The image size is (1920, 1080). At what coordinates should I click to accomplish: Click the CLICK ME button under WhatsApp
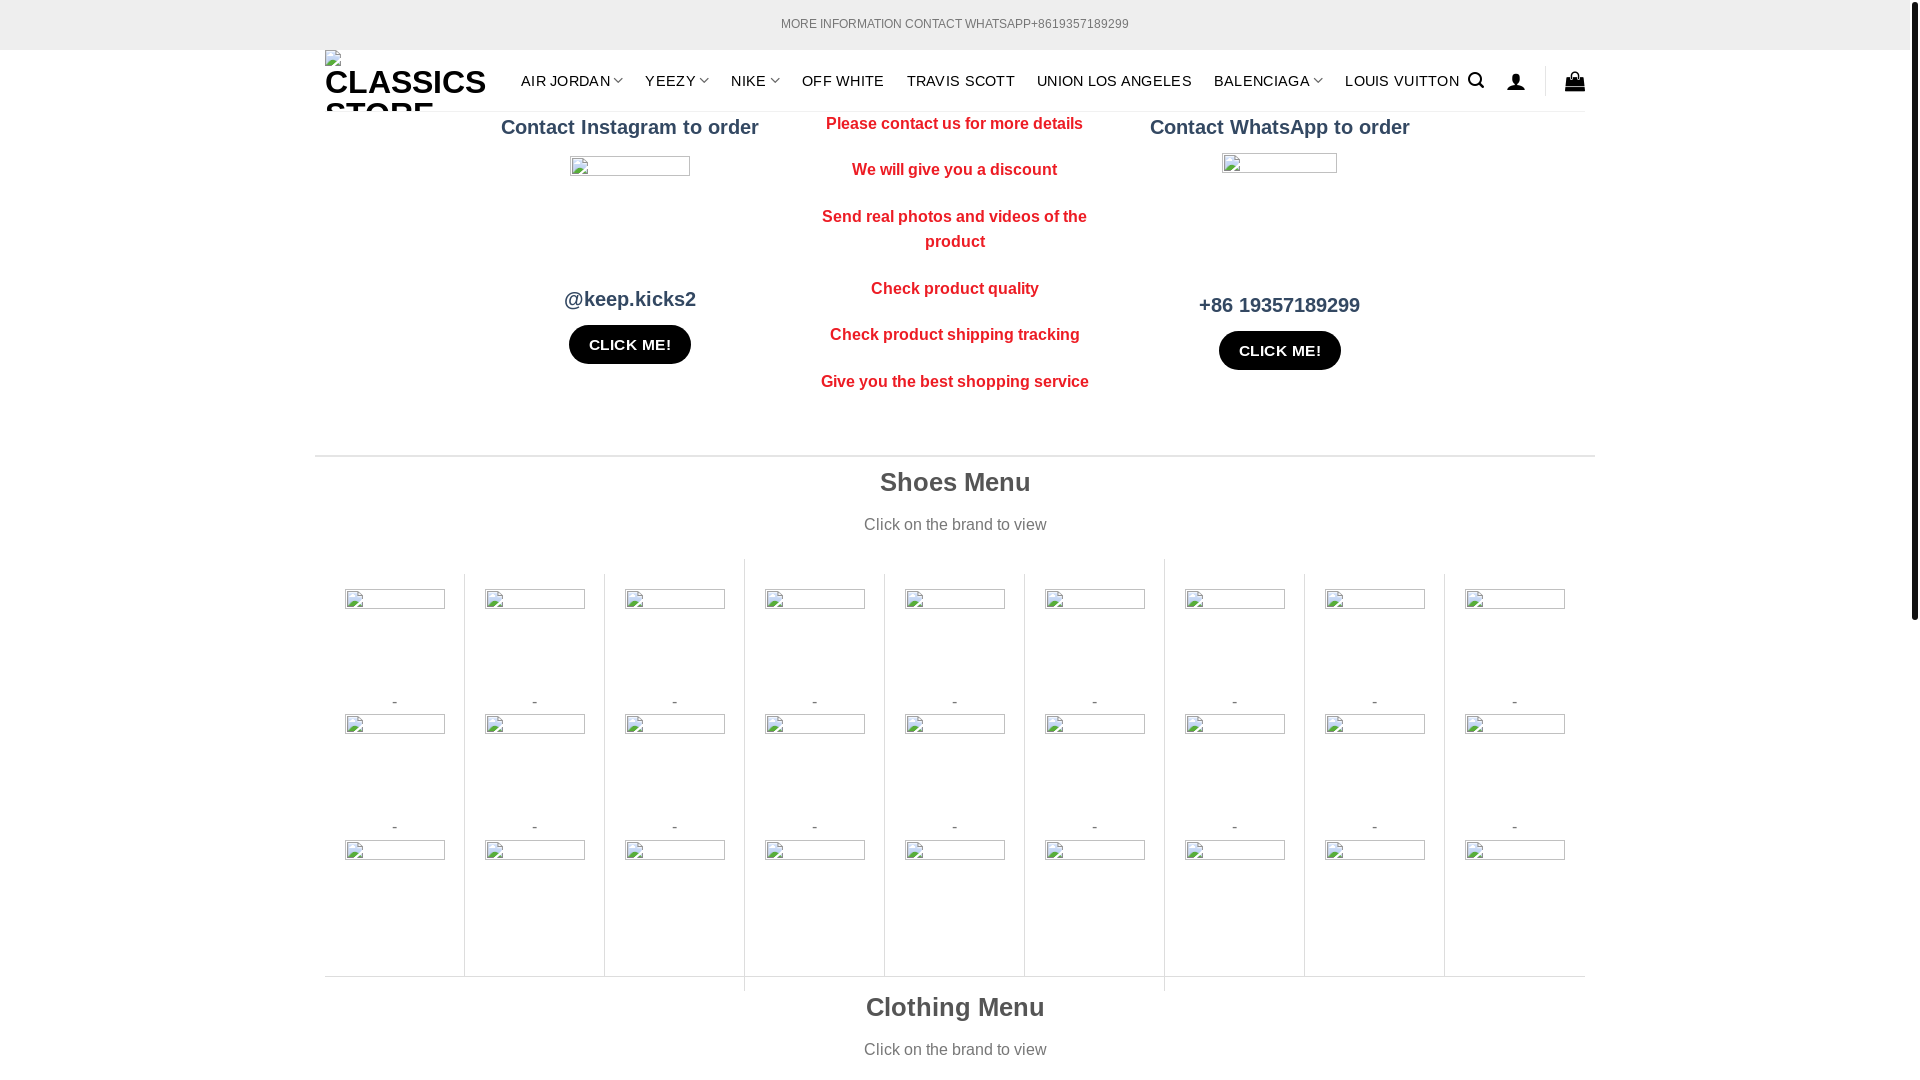[x=1280, y=351]
